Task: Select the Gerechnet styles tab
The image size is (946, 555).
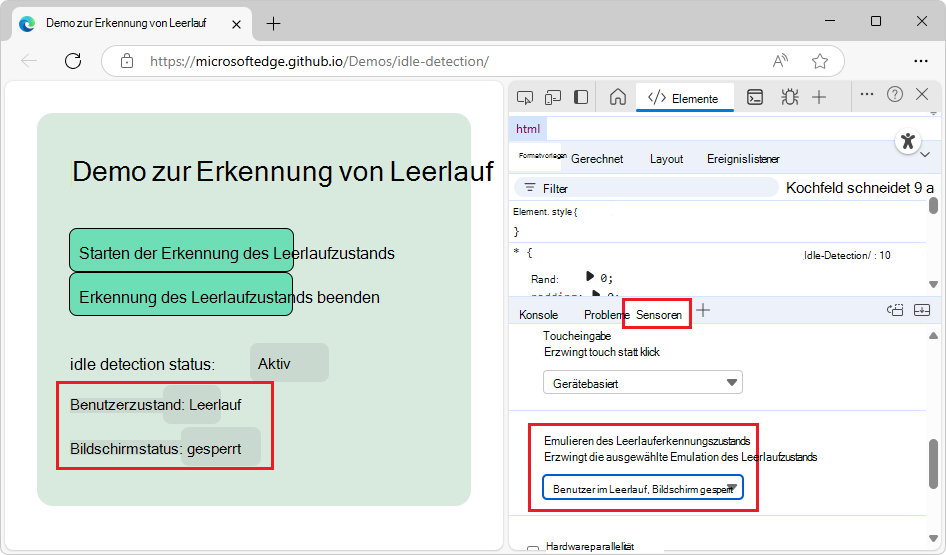Action: coord(597,159)
